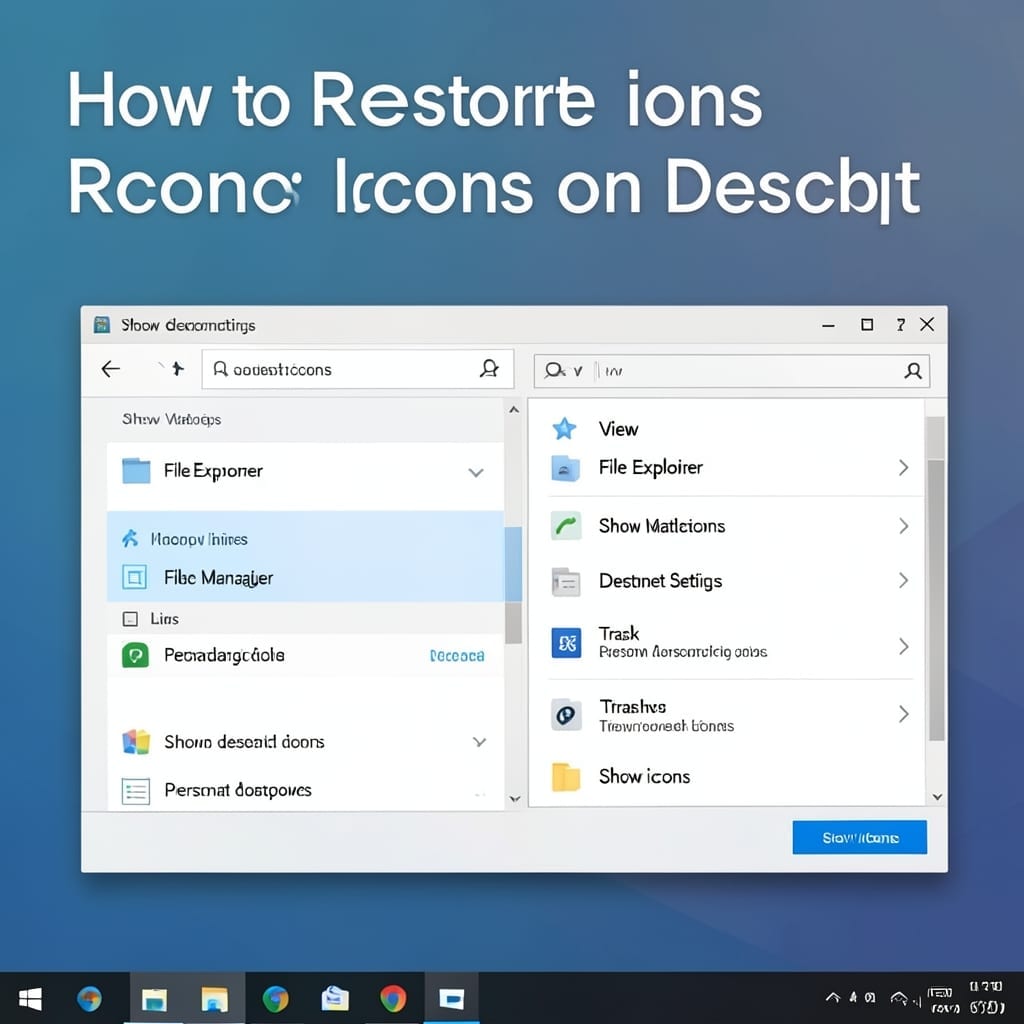Expand the 'Destinet Setiigs' chevron arrow
Screen dimensions: 1024x1024
pos(903,580)
